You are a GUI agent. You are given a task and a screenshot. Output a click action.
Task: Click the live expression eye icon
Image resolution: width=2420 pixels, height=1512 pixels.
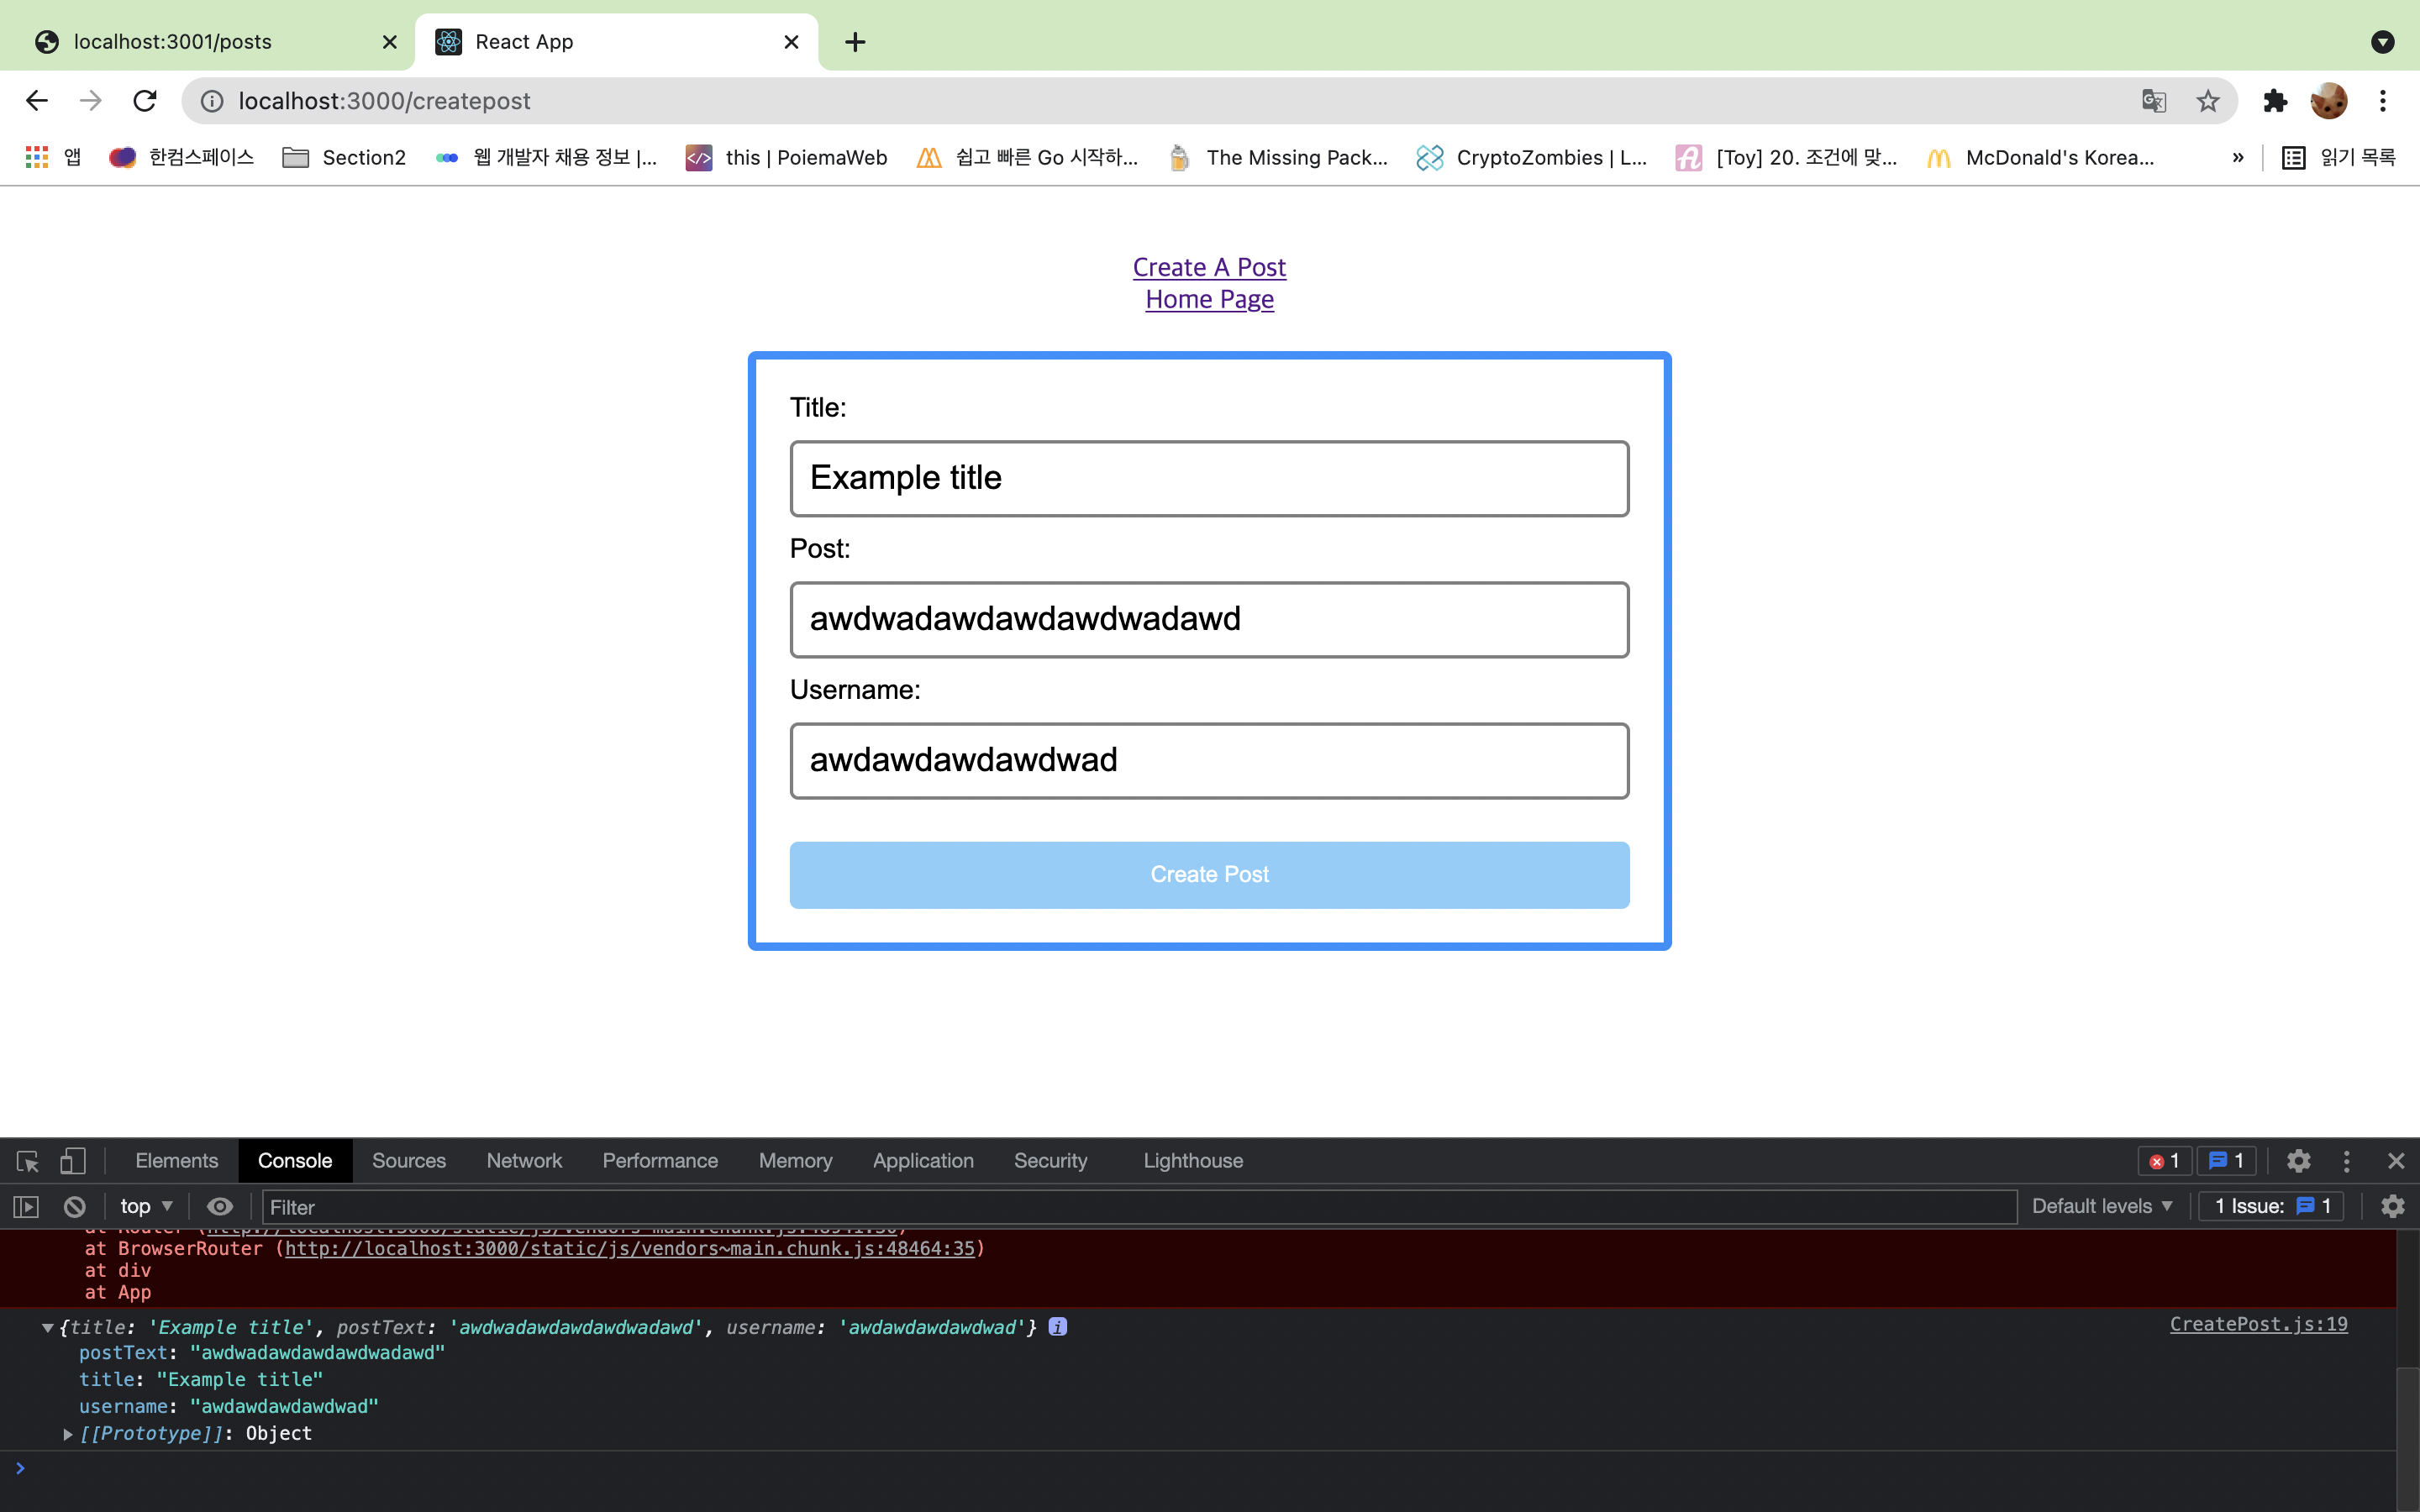pos(219,1207)
